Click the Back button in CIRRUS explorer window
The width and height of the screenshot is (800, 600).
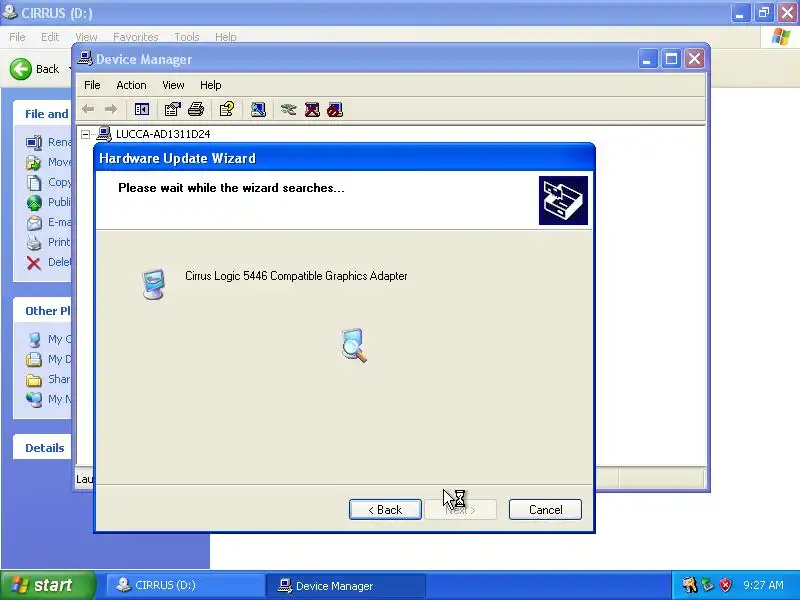[35, 69]
